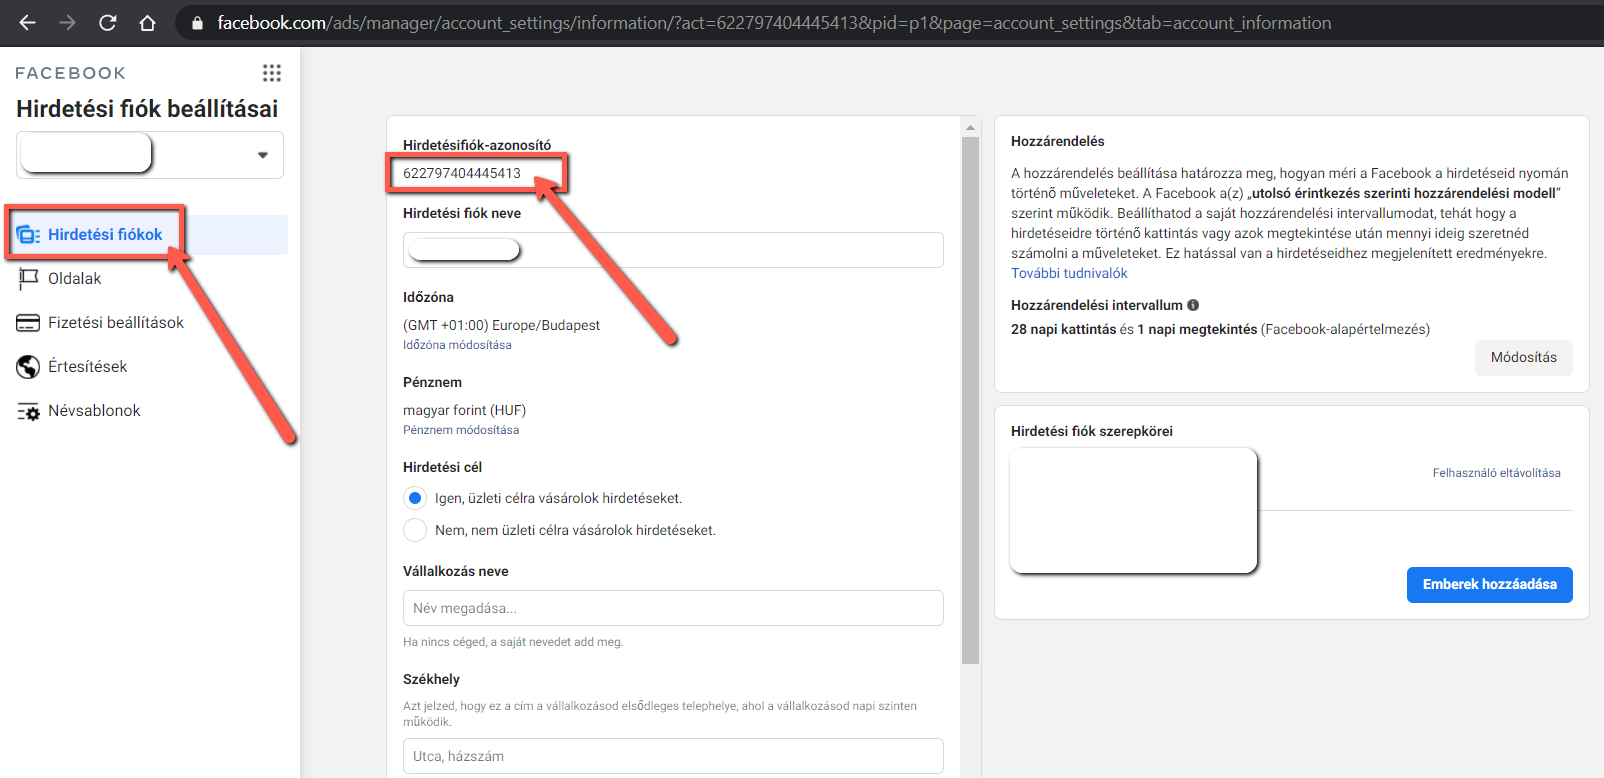Click Emberek hozzáadása button
Image resolution: width=1604 pixels, height=778 pixels.
(x=1489, y=585)
